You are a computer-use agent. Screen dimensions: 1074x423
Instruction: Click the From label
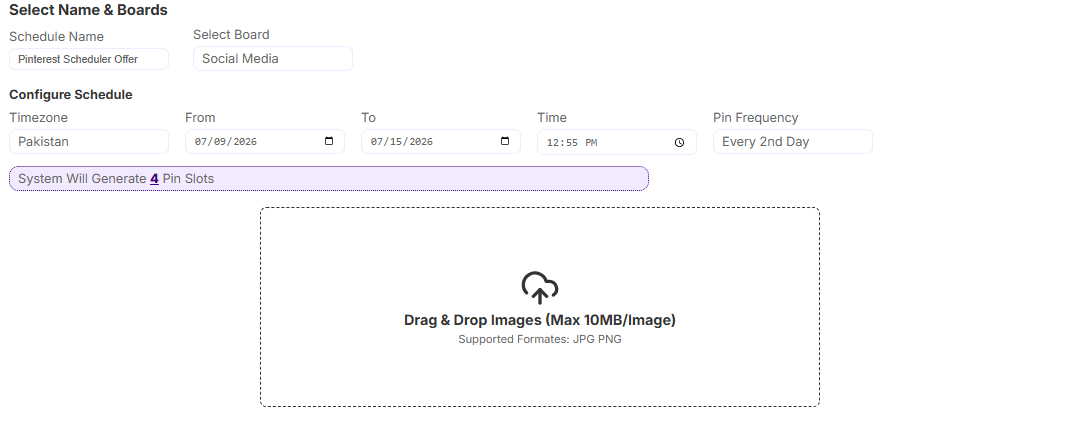click(x=200, y=118)
